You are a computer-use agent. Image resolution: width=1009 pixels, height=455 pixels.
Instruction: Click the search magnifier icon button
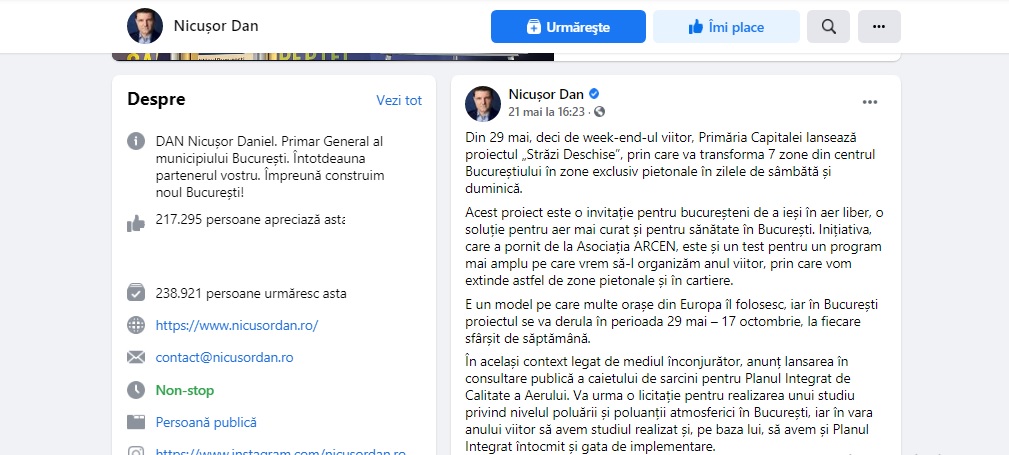tap(828, 26)
